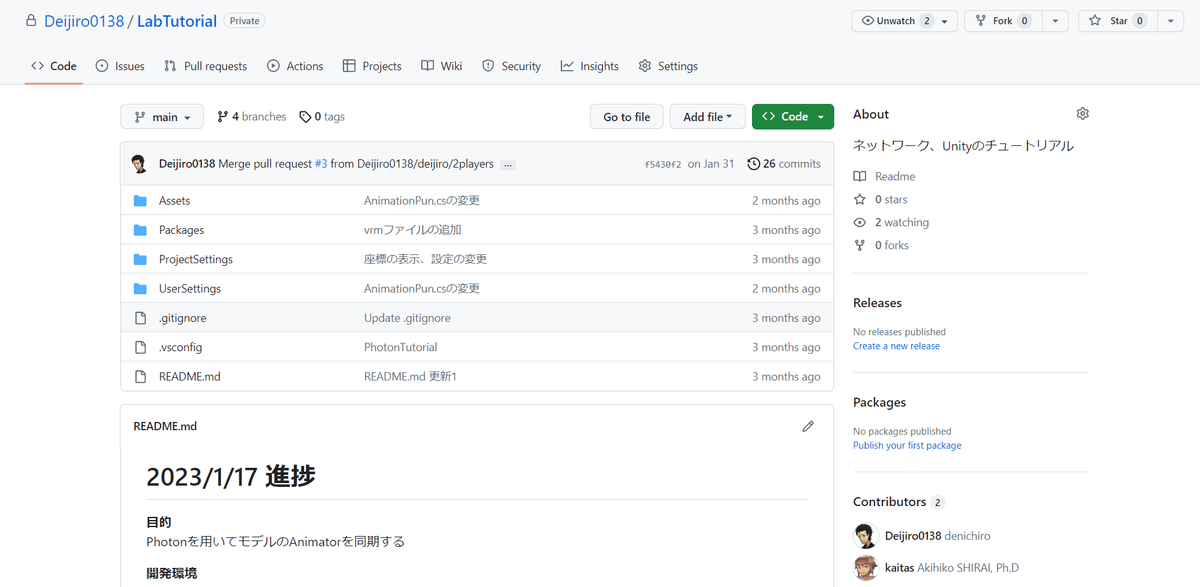
Task: Click kaitas contributor avatar
Action: 866,567
